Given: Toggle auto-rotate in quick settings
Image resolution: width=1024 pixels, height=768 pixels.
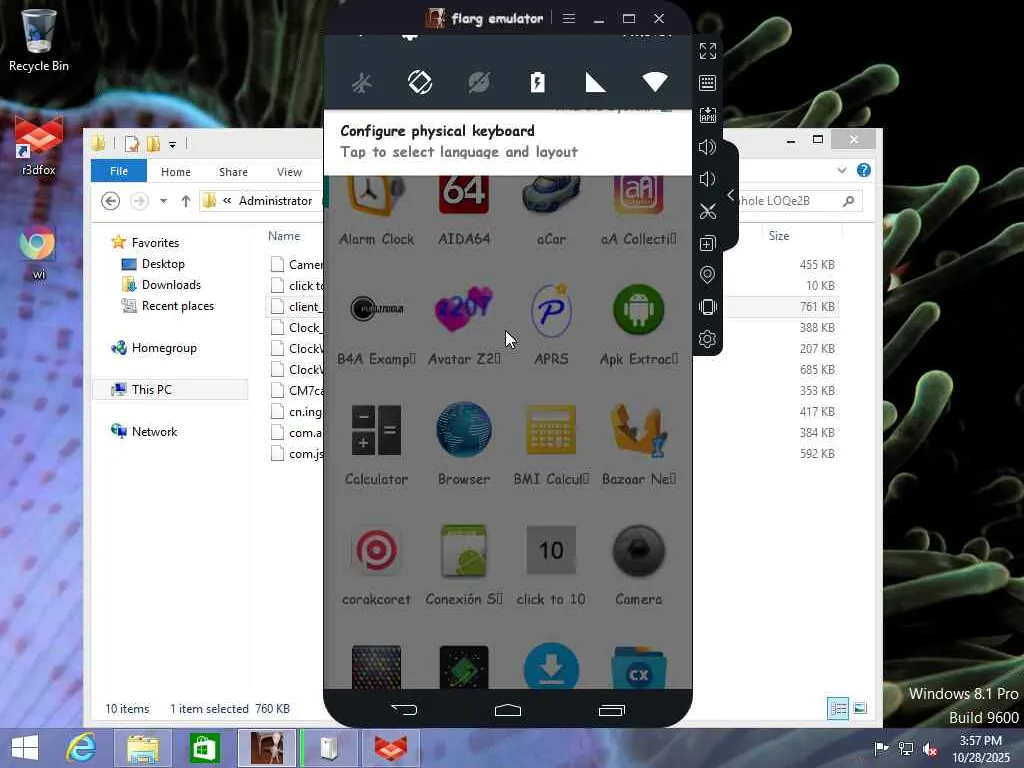Looking at the screenshot, I should 420,82.
